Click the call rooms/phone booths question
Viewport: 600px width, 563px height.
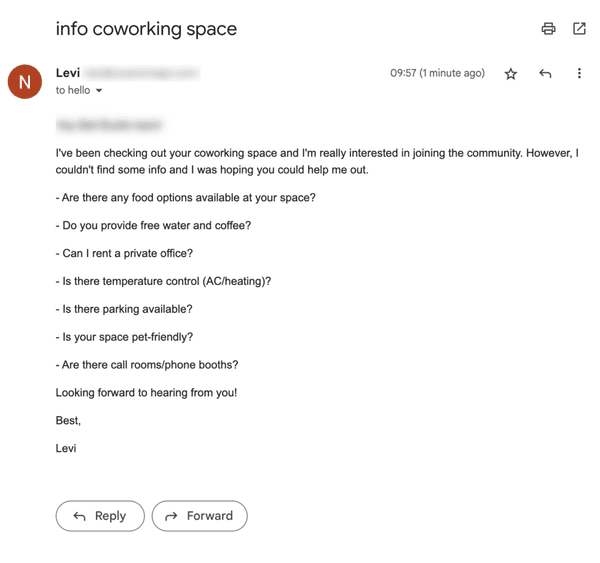click(x=147, y=365)
